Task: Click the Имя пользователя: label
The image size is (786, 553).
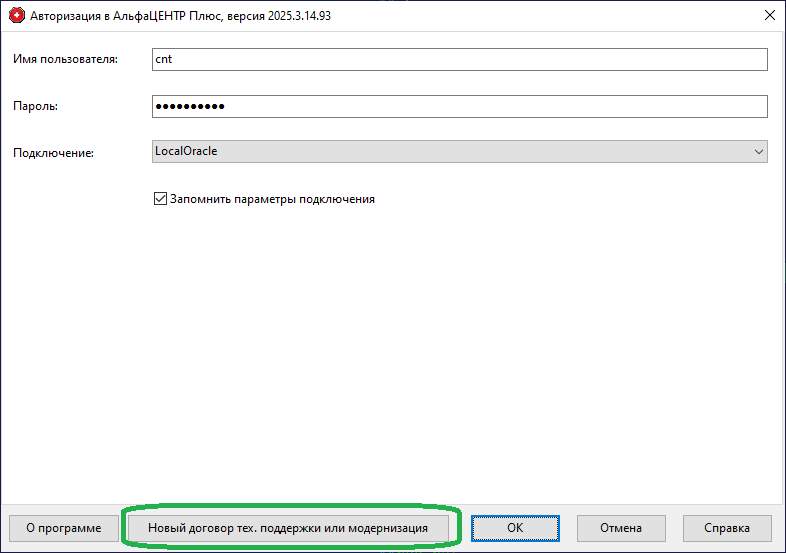Action: coord(65,59)
